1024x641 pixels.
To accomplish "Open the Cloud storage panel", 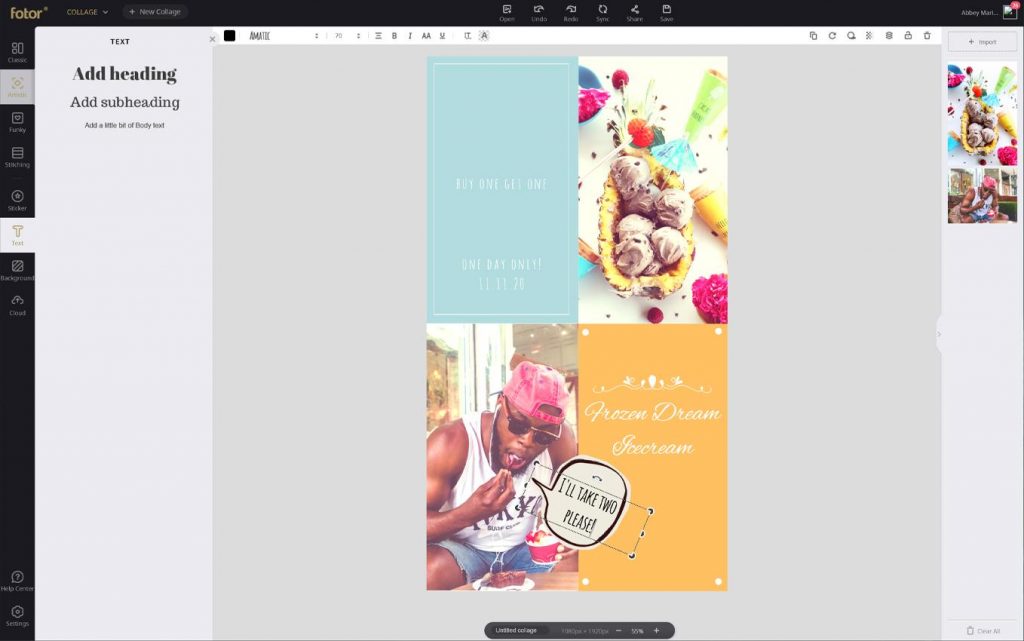I will [17, 305].
